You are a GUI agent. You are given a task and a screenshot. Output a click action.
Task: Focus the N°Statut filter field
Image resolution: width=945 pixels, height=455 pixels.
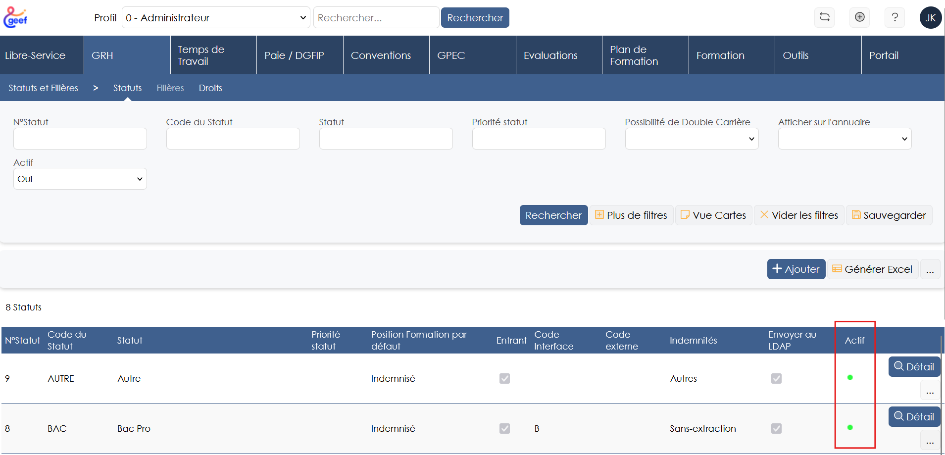click(80, 139)
